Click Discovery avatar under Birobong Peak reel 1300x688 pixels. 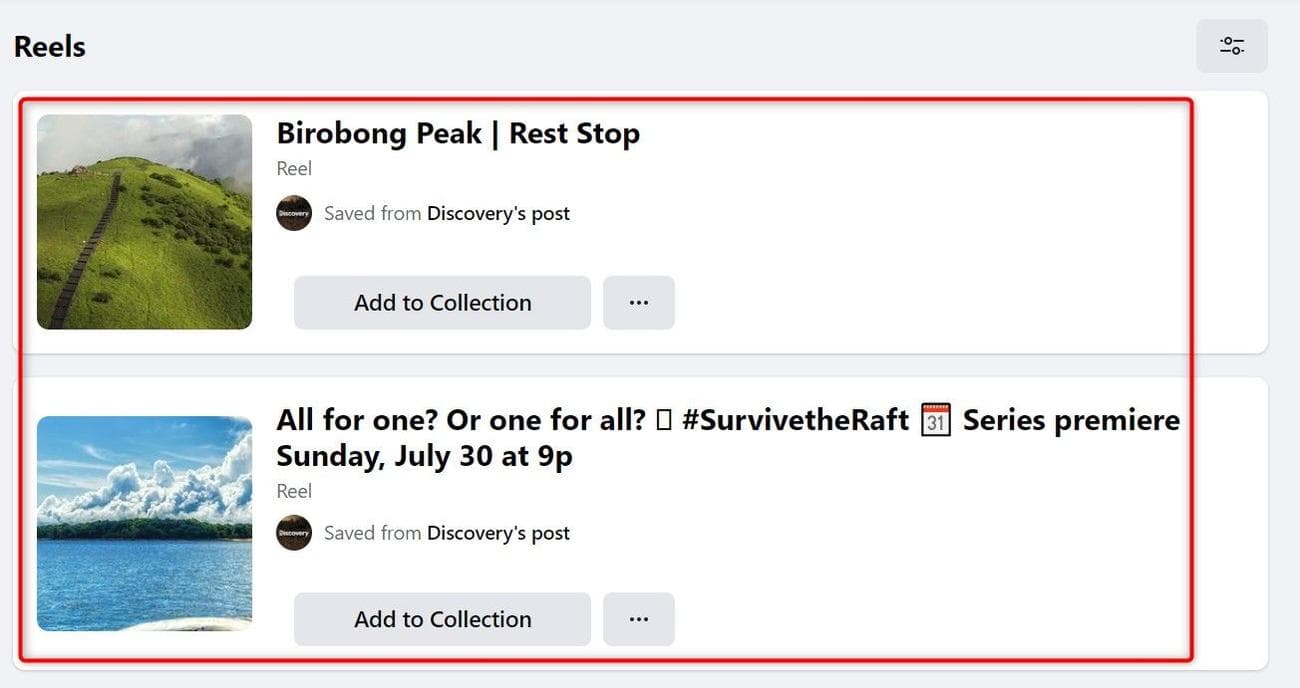[294, 213]
